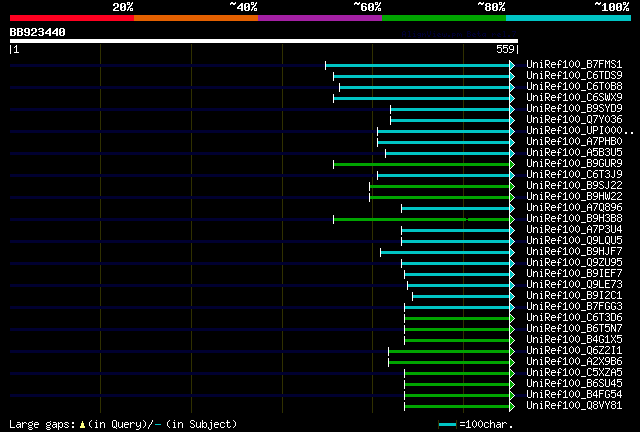Select the UniRef100_A2X9B6 label
The image size is (640, 432).
574,362
